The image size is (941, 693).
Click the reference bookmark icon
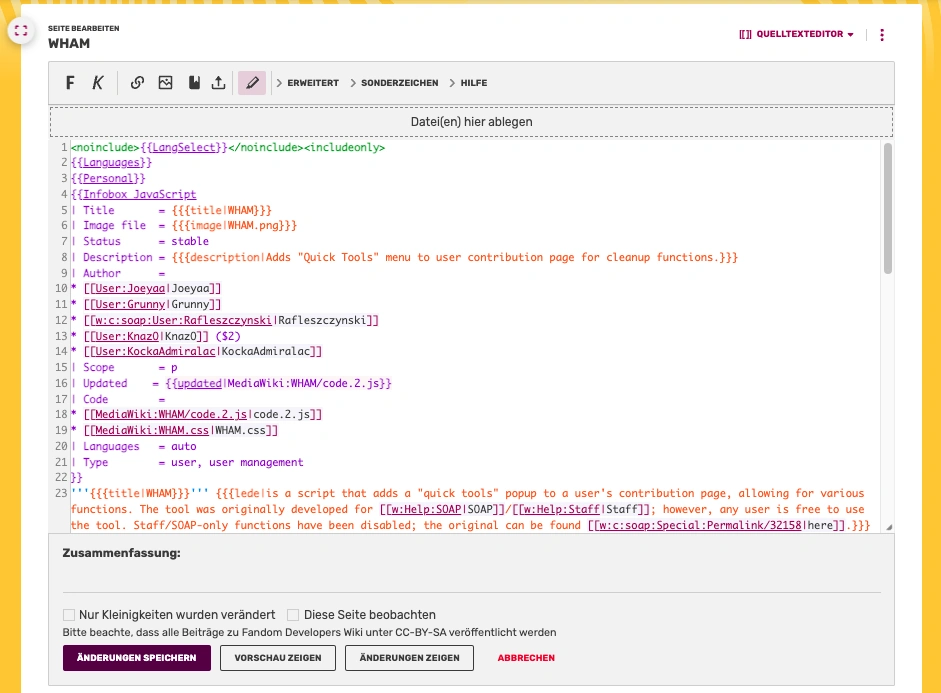193,83
